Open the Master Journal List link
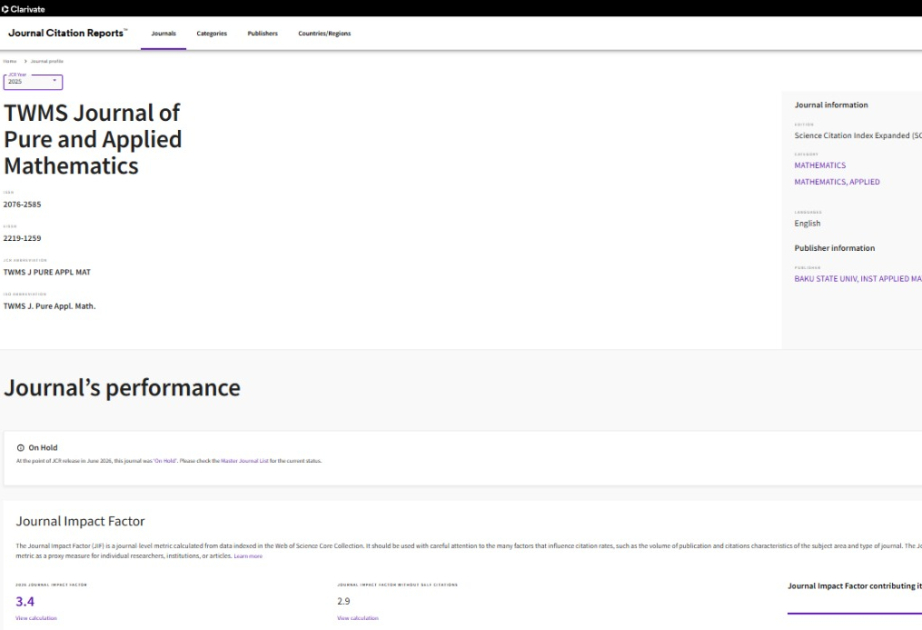This screenshot has height=630, width=922. [245, 461]
